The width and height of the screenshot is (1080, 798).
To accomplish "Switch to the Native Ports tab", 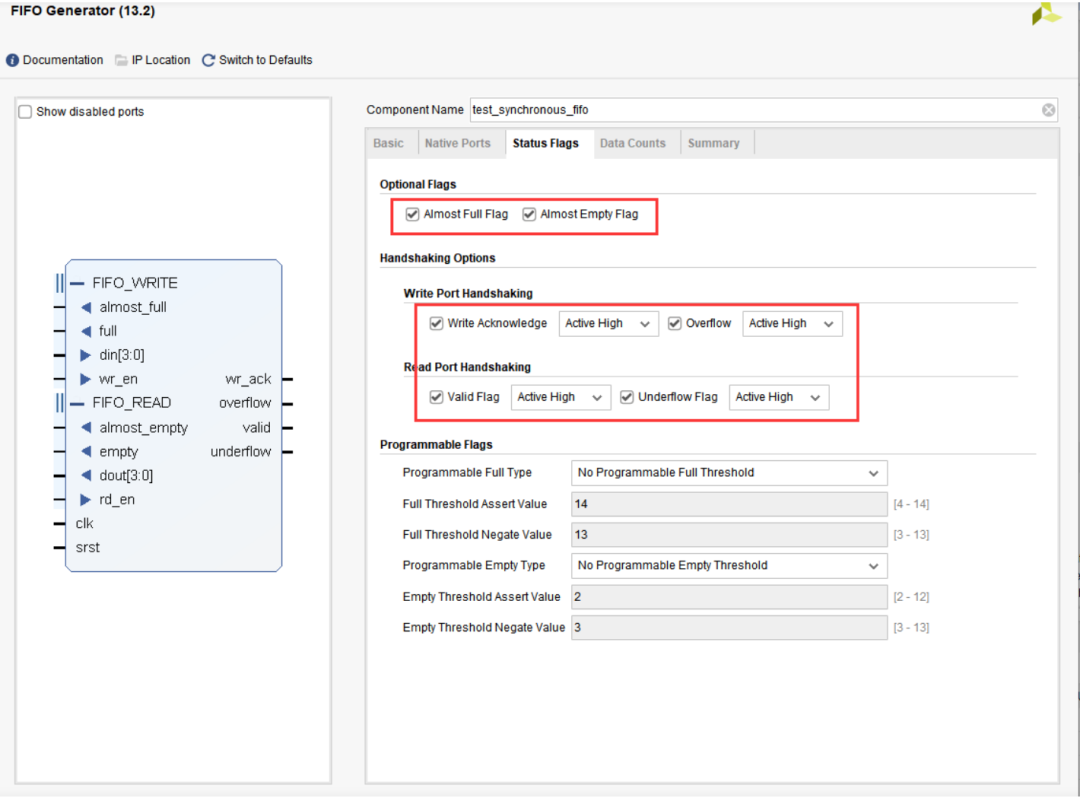I will pyautogui.click(x=457, y=143).
